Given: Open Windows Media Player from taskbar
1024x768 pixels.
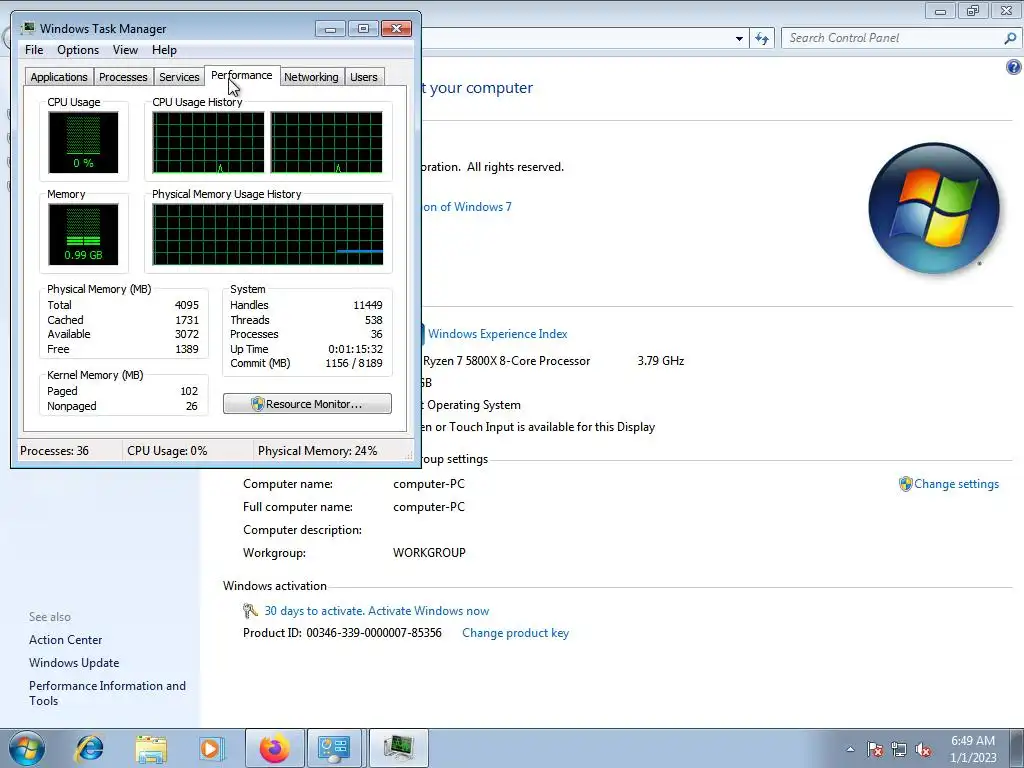Looking at the screenshot, I should (x=211, y=748).
